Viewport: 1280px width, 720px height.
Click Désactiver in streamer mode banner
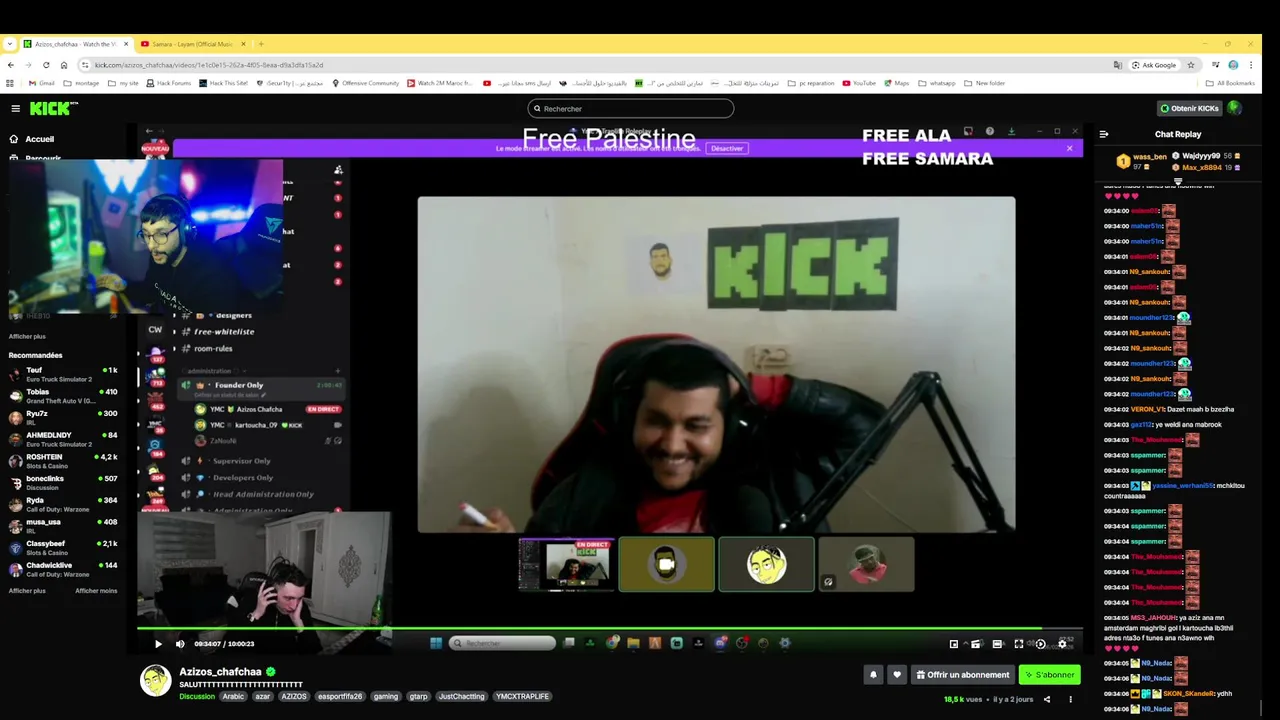727,148
